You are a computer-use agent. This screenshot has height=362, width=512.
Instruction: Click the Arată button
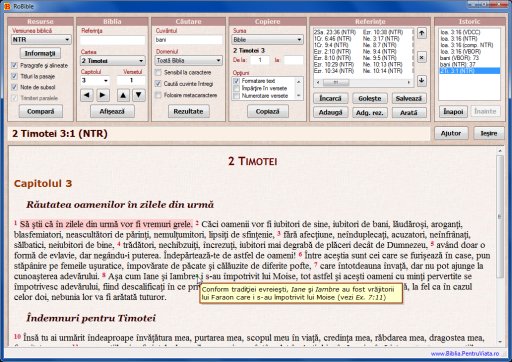point(409,113)
